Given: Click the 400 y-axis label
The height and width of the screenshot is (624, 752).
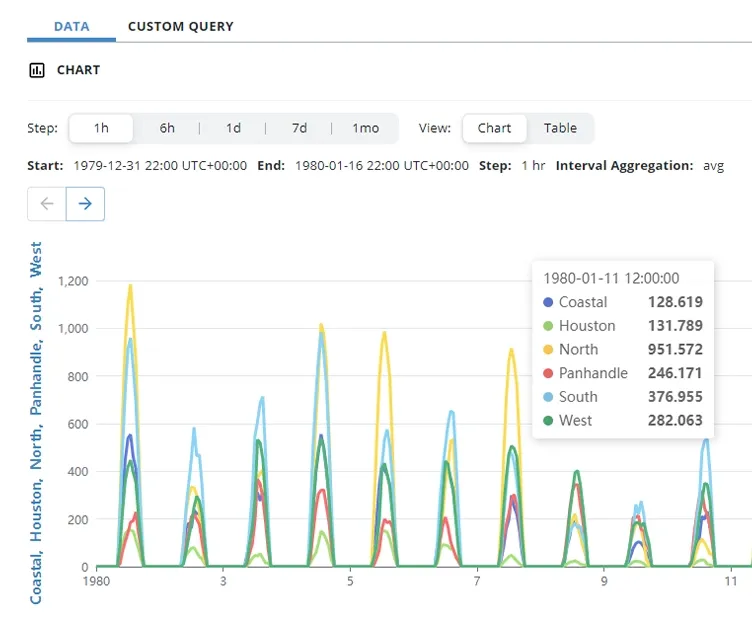Looking at the screenshot, I should (x=78, y=471).
